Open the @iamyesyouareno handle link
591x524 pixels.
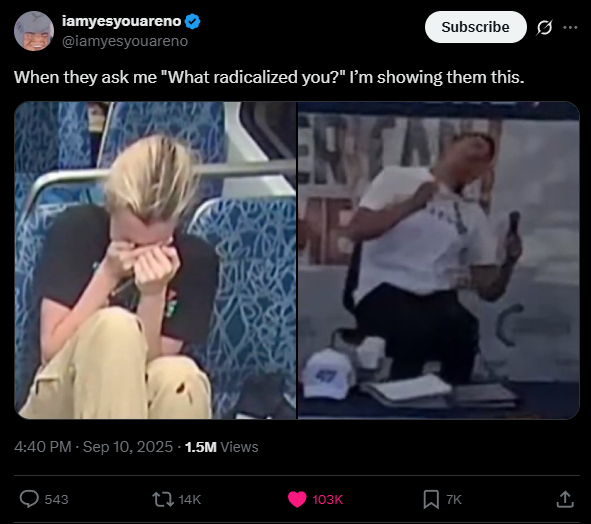[x=125, y=41]
